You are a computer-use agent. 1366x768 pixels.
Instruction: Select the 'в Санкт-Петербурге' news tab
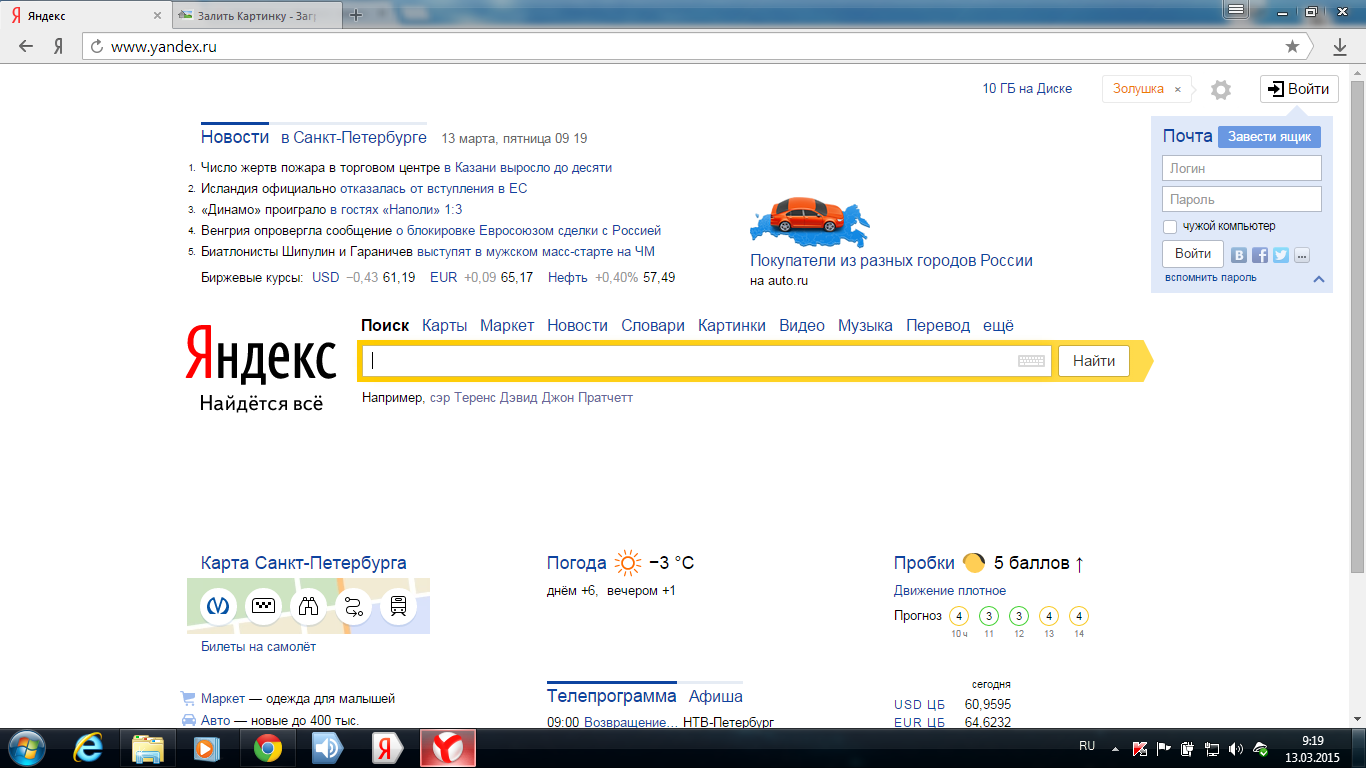point(354,138)
